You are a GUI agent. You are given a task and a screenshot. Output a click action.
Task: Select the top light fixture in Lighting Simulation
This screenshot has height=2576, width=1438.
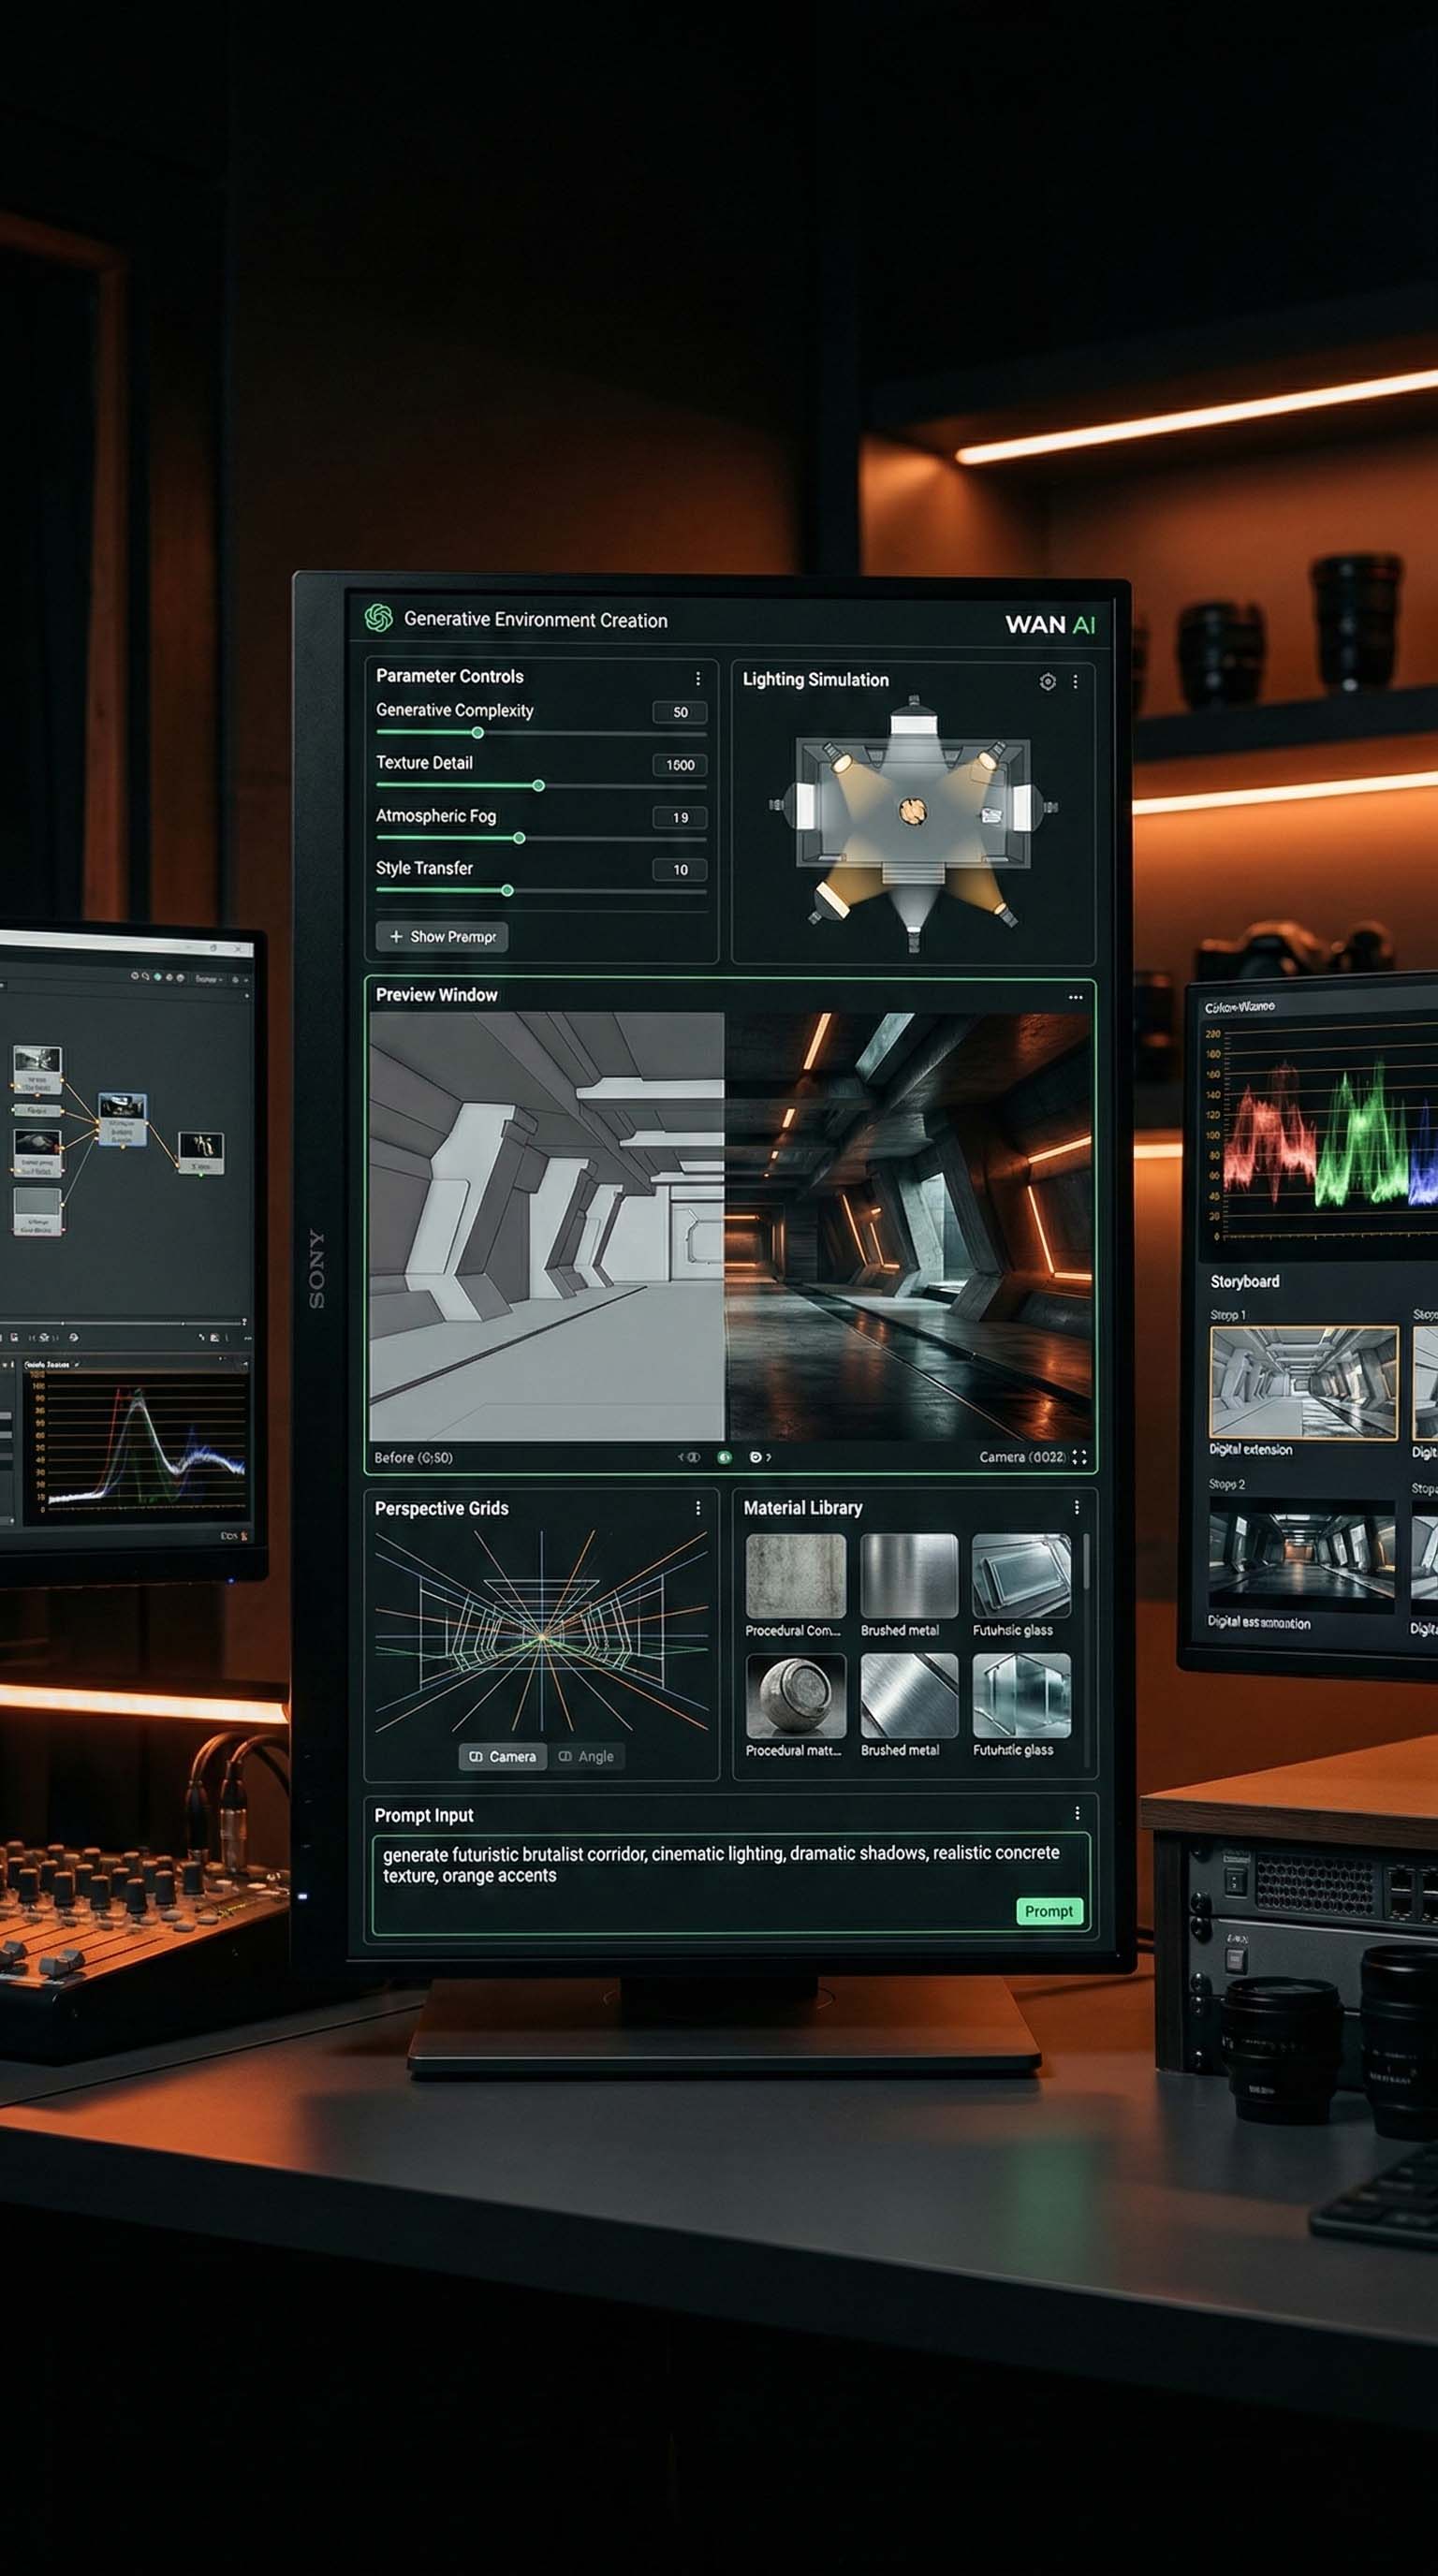tap(912, 716)
